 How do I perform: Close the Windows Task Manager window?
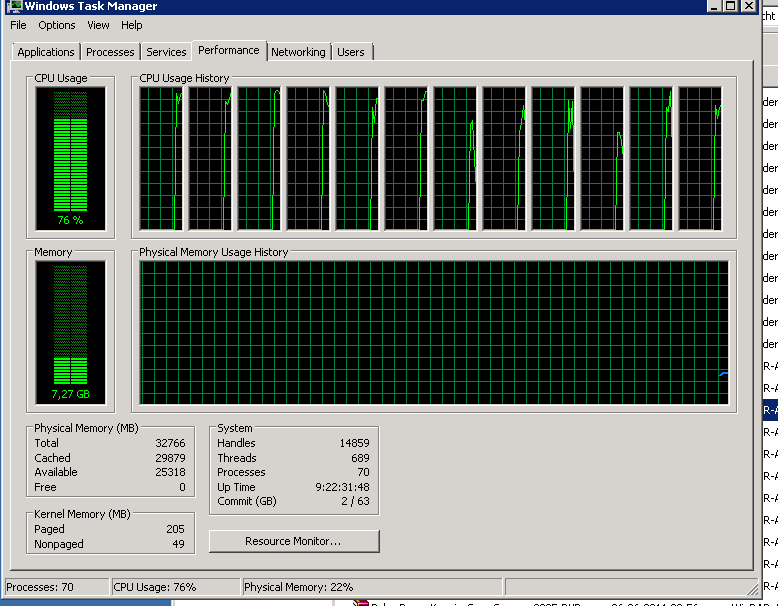(x=749, y=6)
